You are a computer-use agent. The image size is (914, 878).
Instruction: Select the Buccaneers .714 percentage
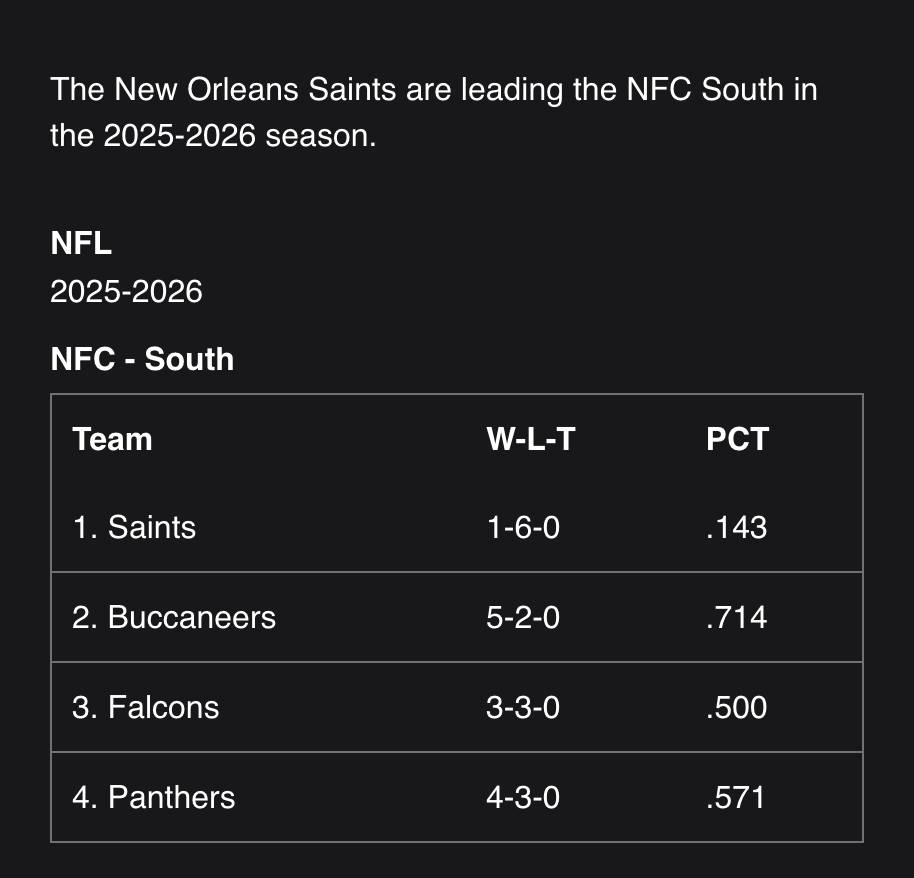[736, 617]
